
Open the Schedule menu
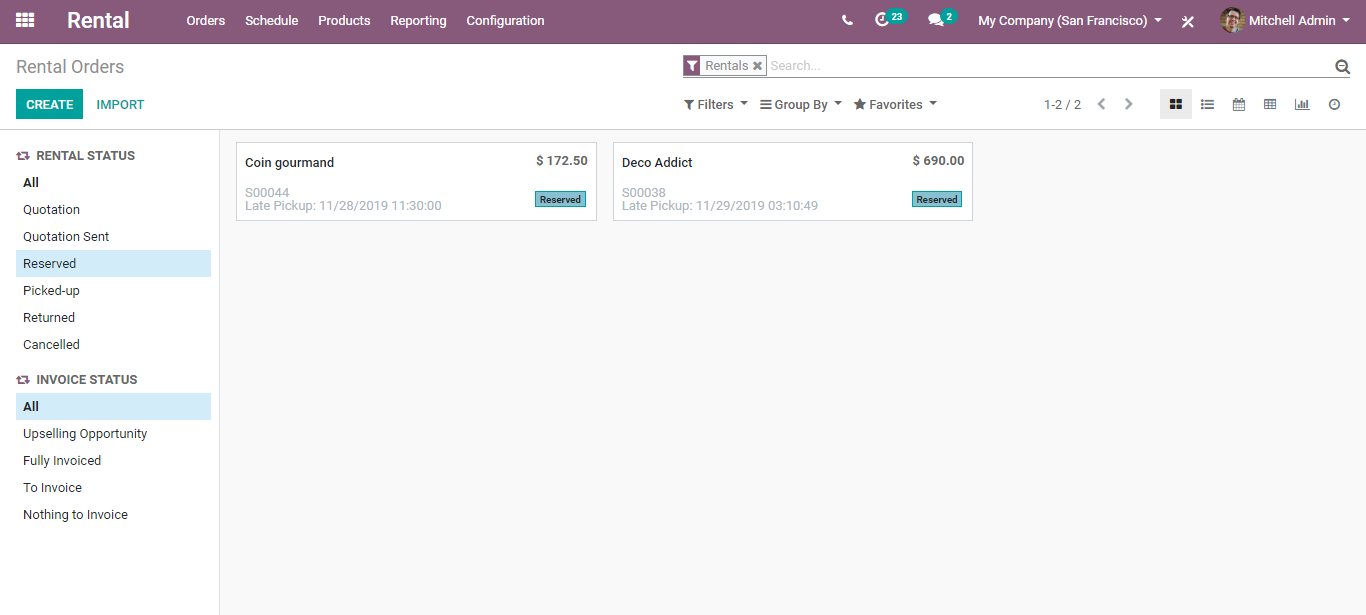272,20
